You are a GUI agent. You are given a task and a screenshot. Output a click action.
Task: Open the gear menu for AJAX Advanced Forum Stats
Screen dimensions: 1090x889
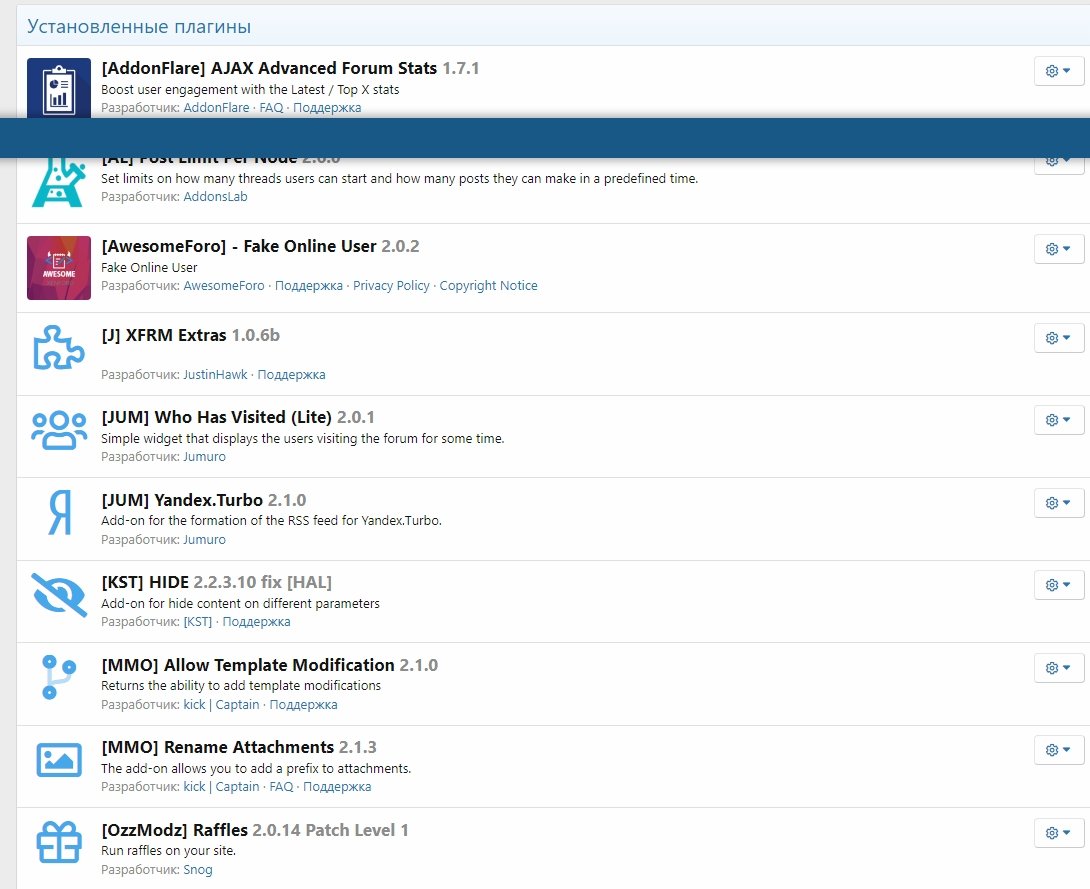(x=1059, y=71)
